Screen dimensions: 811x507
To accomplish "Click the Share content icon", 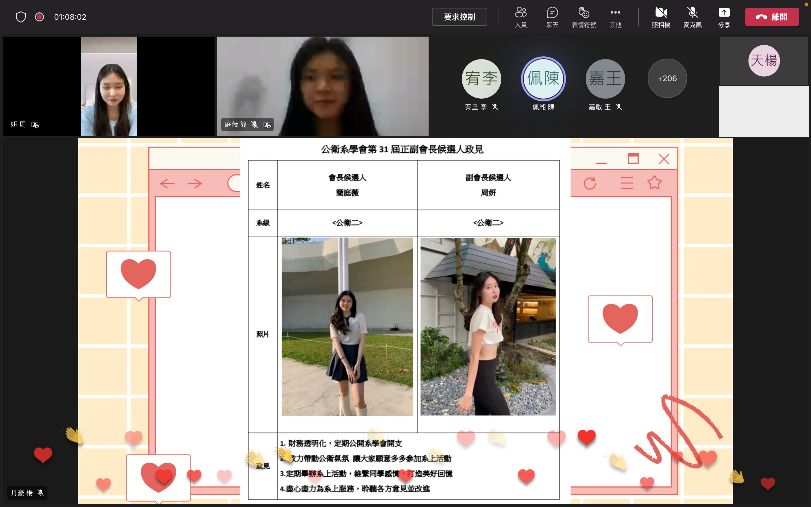I will pyautogui.click(x=724, y=15).
